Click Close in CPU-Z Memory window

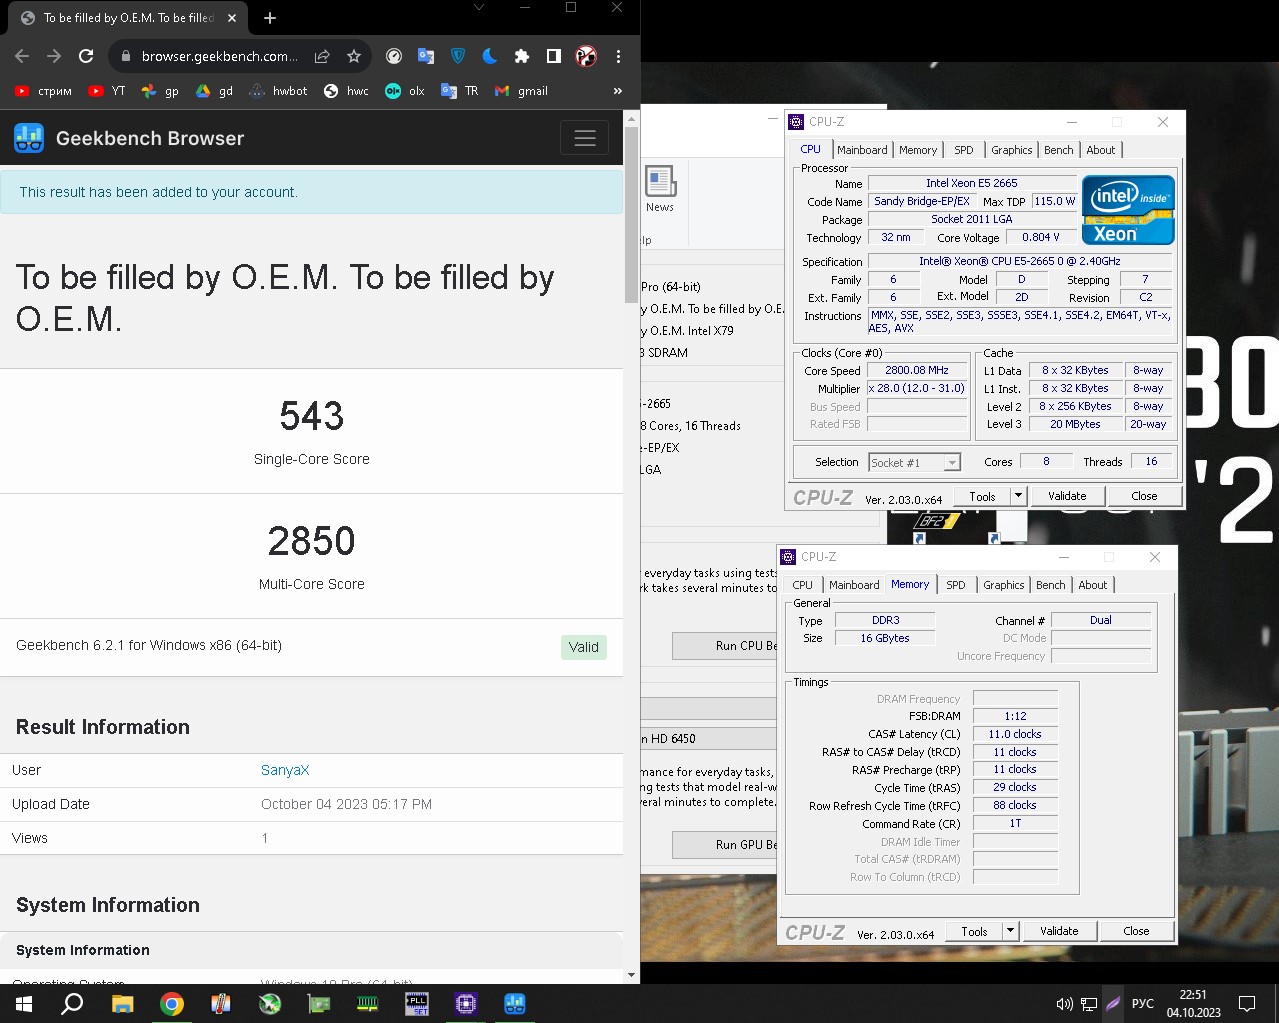[x=1136, y=931]
